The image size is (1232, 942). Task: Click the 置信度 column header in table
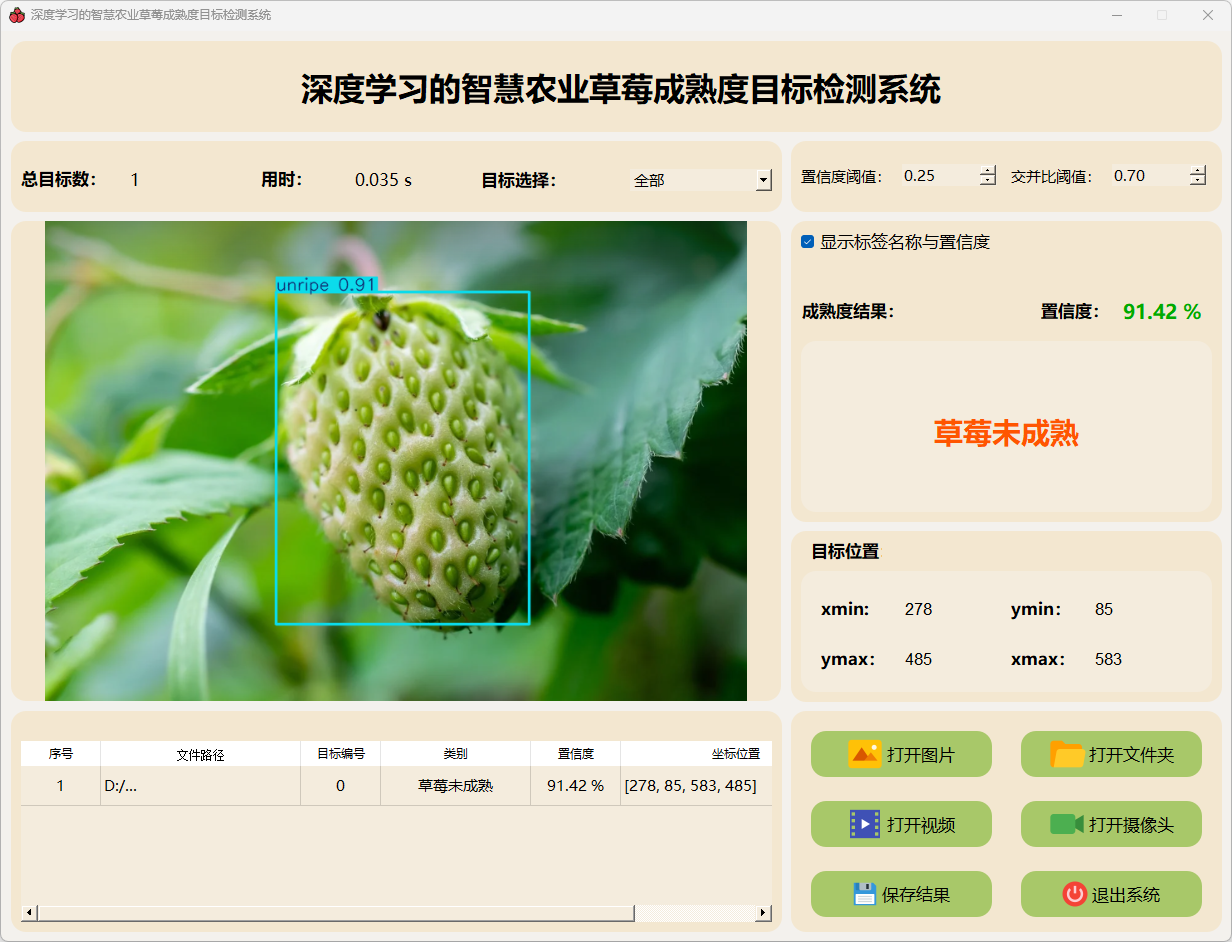(575, 754)
